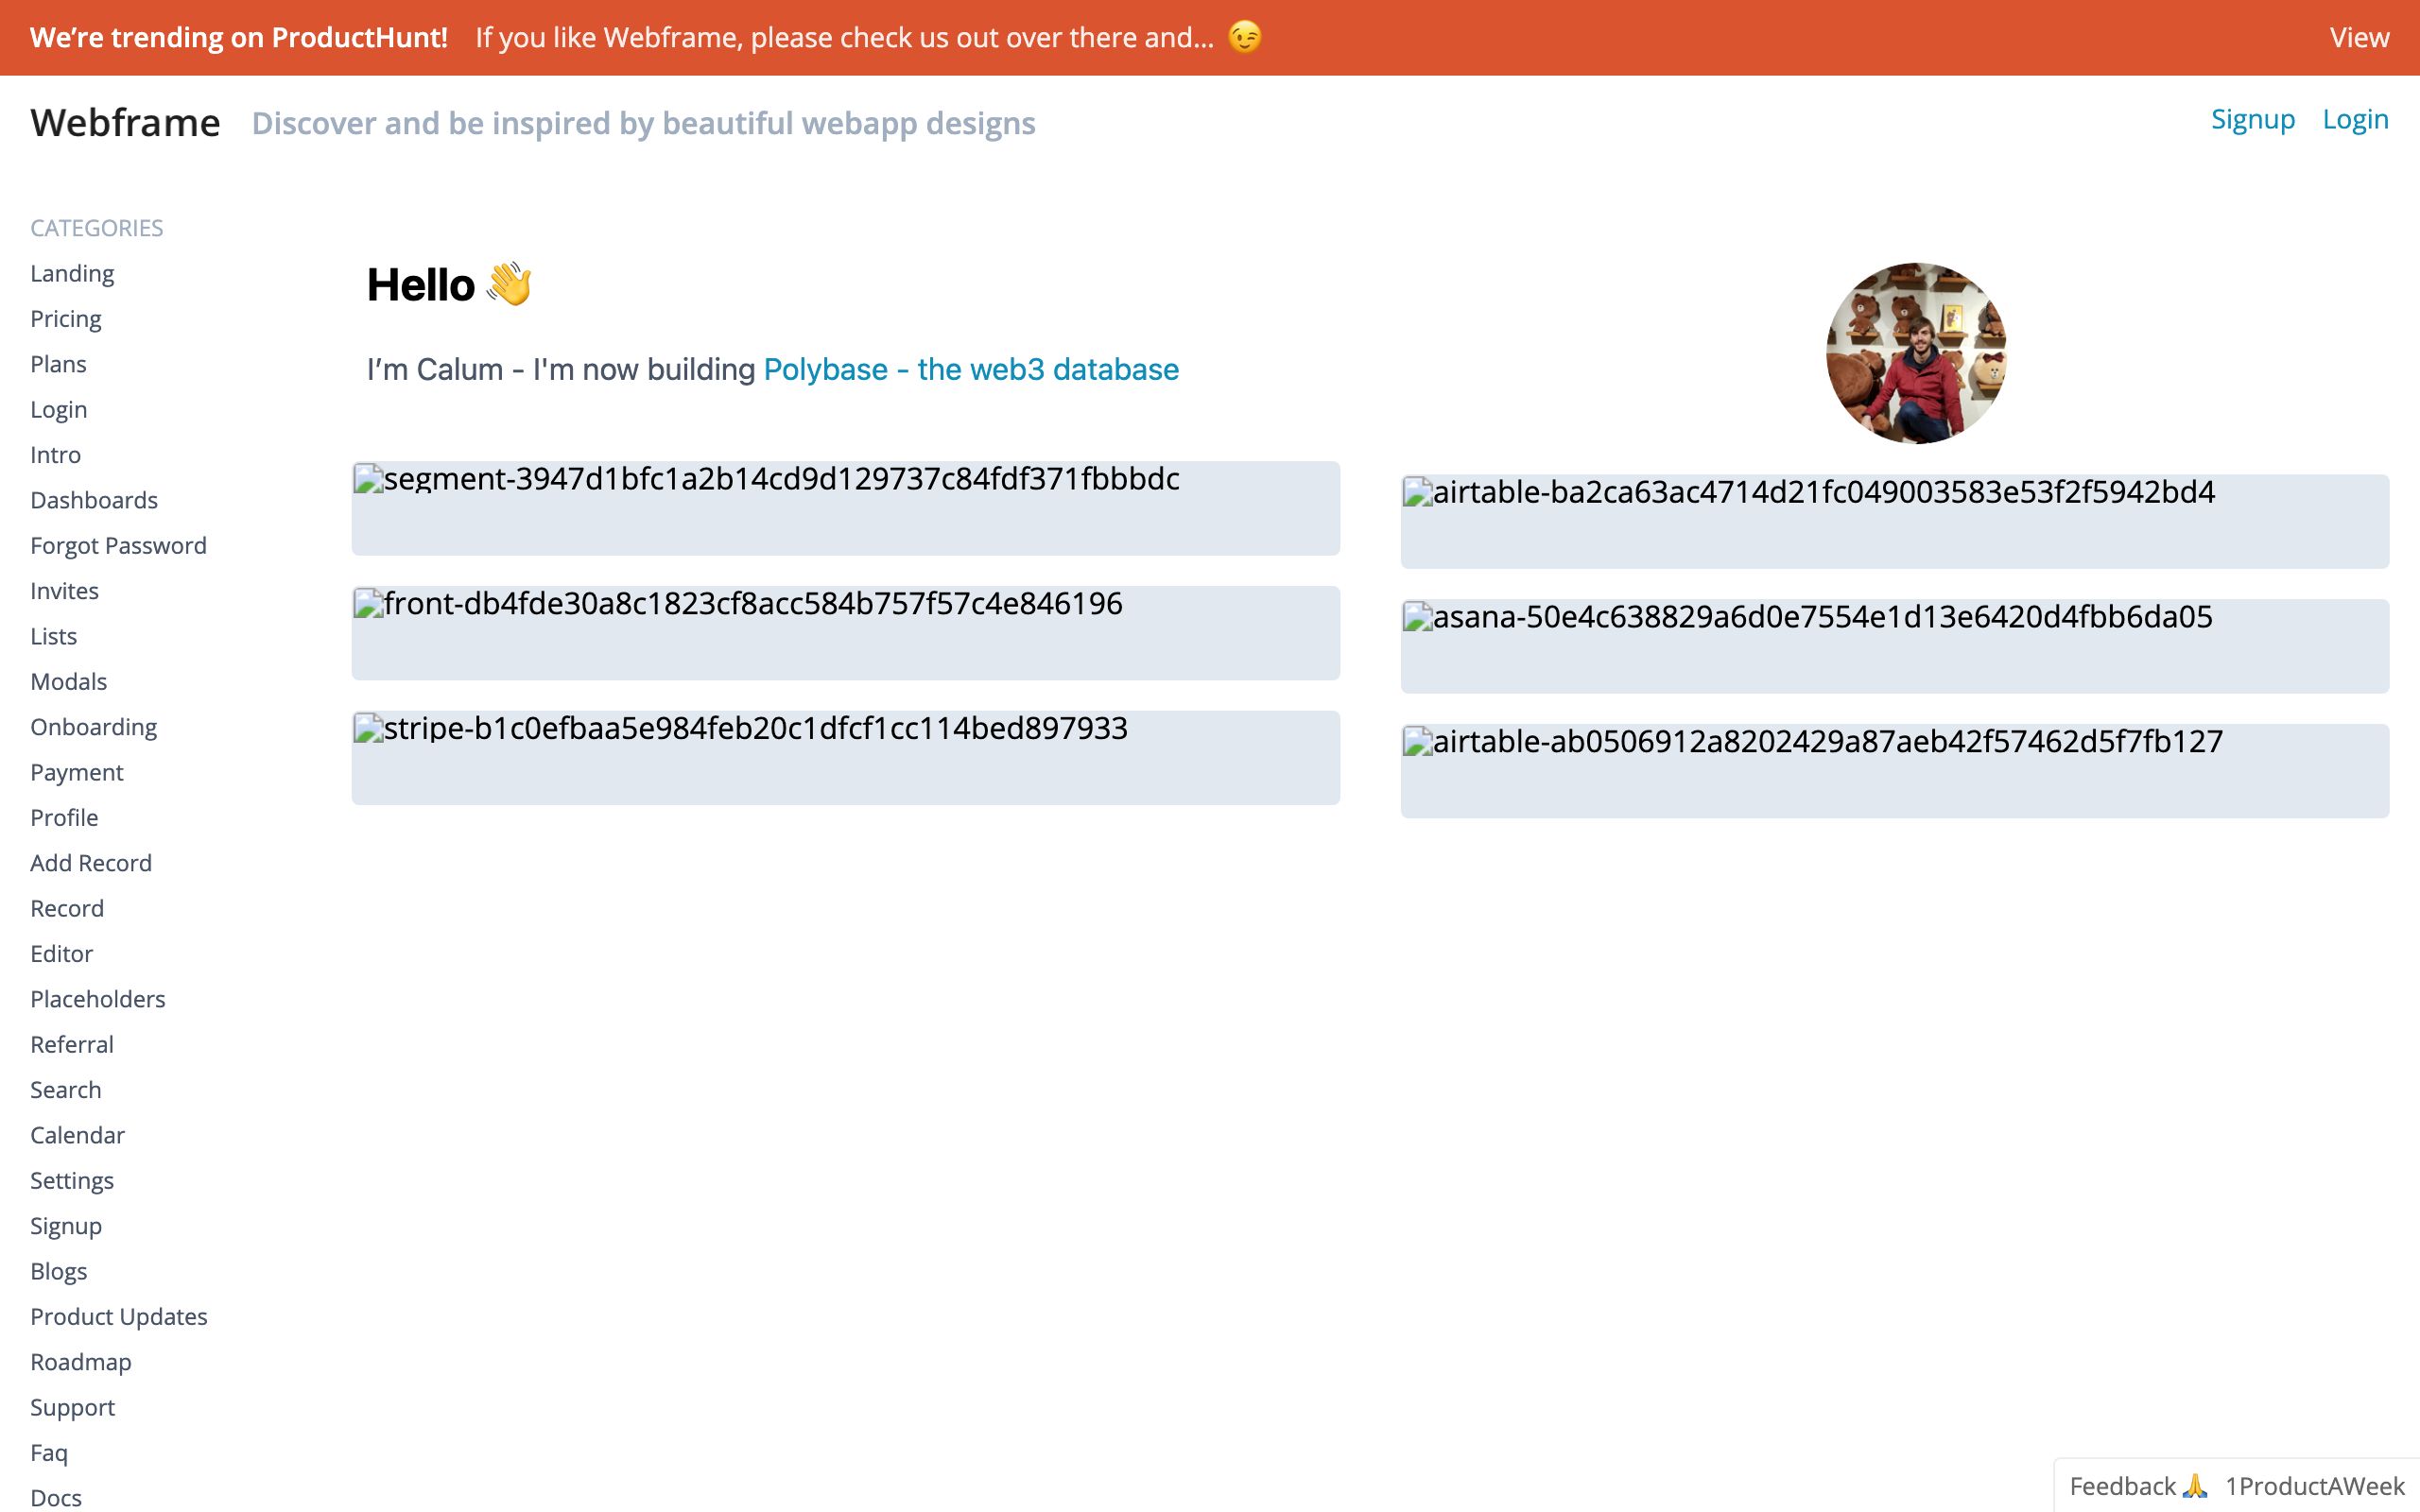Select the Pricing category
Screen dimensions: 2420x1512
pyautogui.click(x=66, y=318)
